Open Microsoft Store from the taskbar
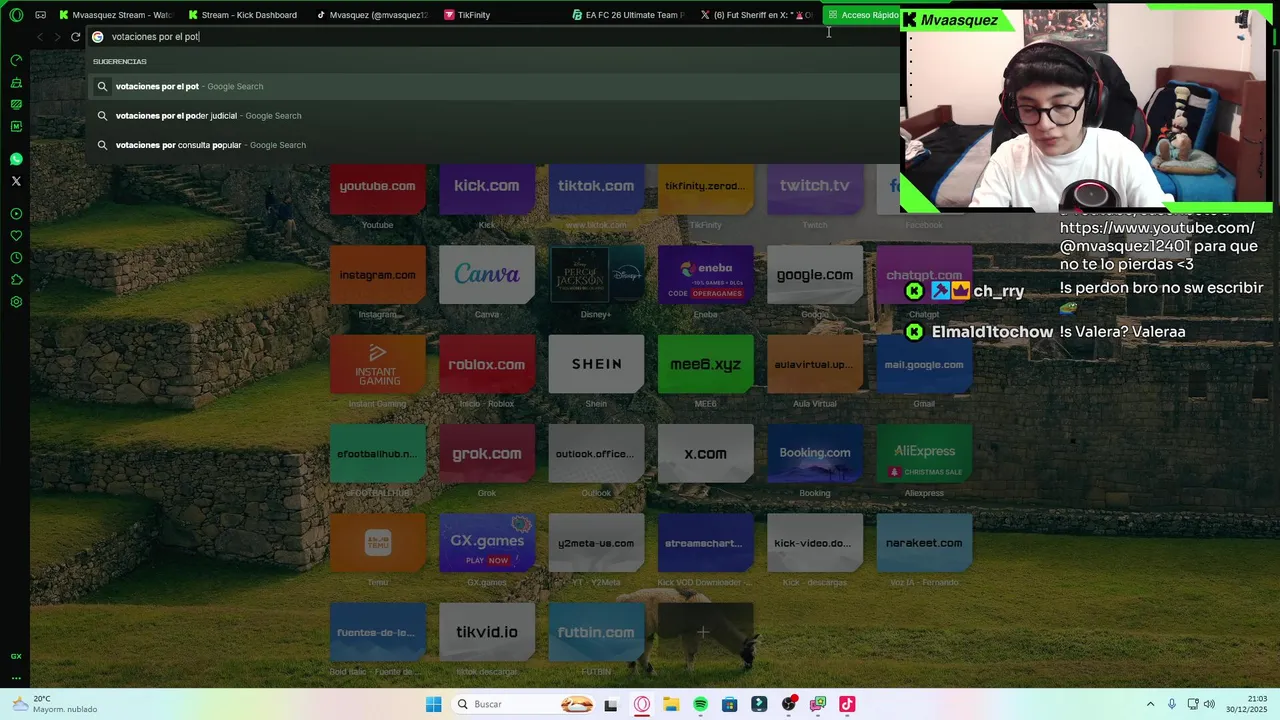1280x720 pixels. click(730, 704)
